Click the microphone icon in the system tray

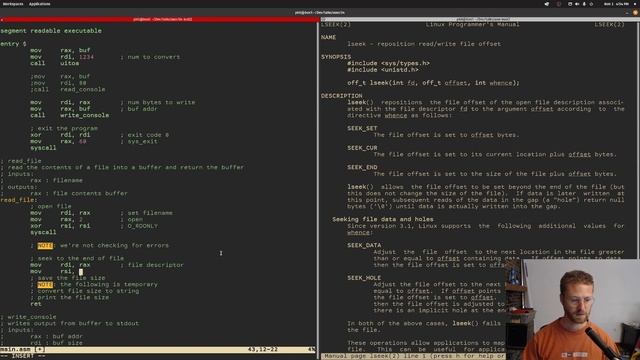click(x=584, y=4)
